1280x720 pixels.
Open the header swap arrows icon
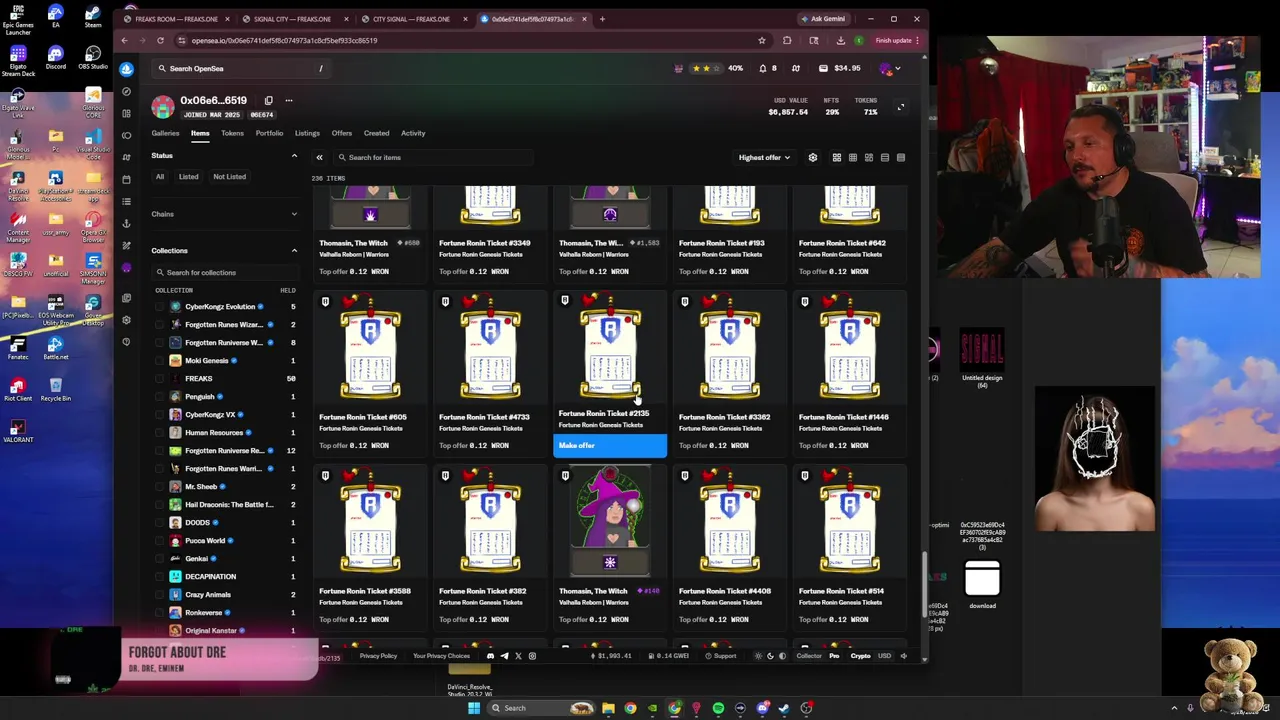pyautogui.click(x=796, y=68)
